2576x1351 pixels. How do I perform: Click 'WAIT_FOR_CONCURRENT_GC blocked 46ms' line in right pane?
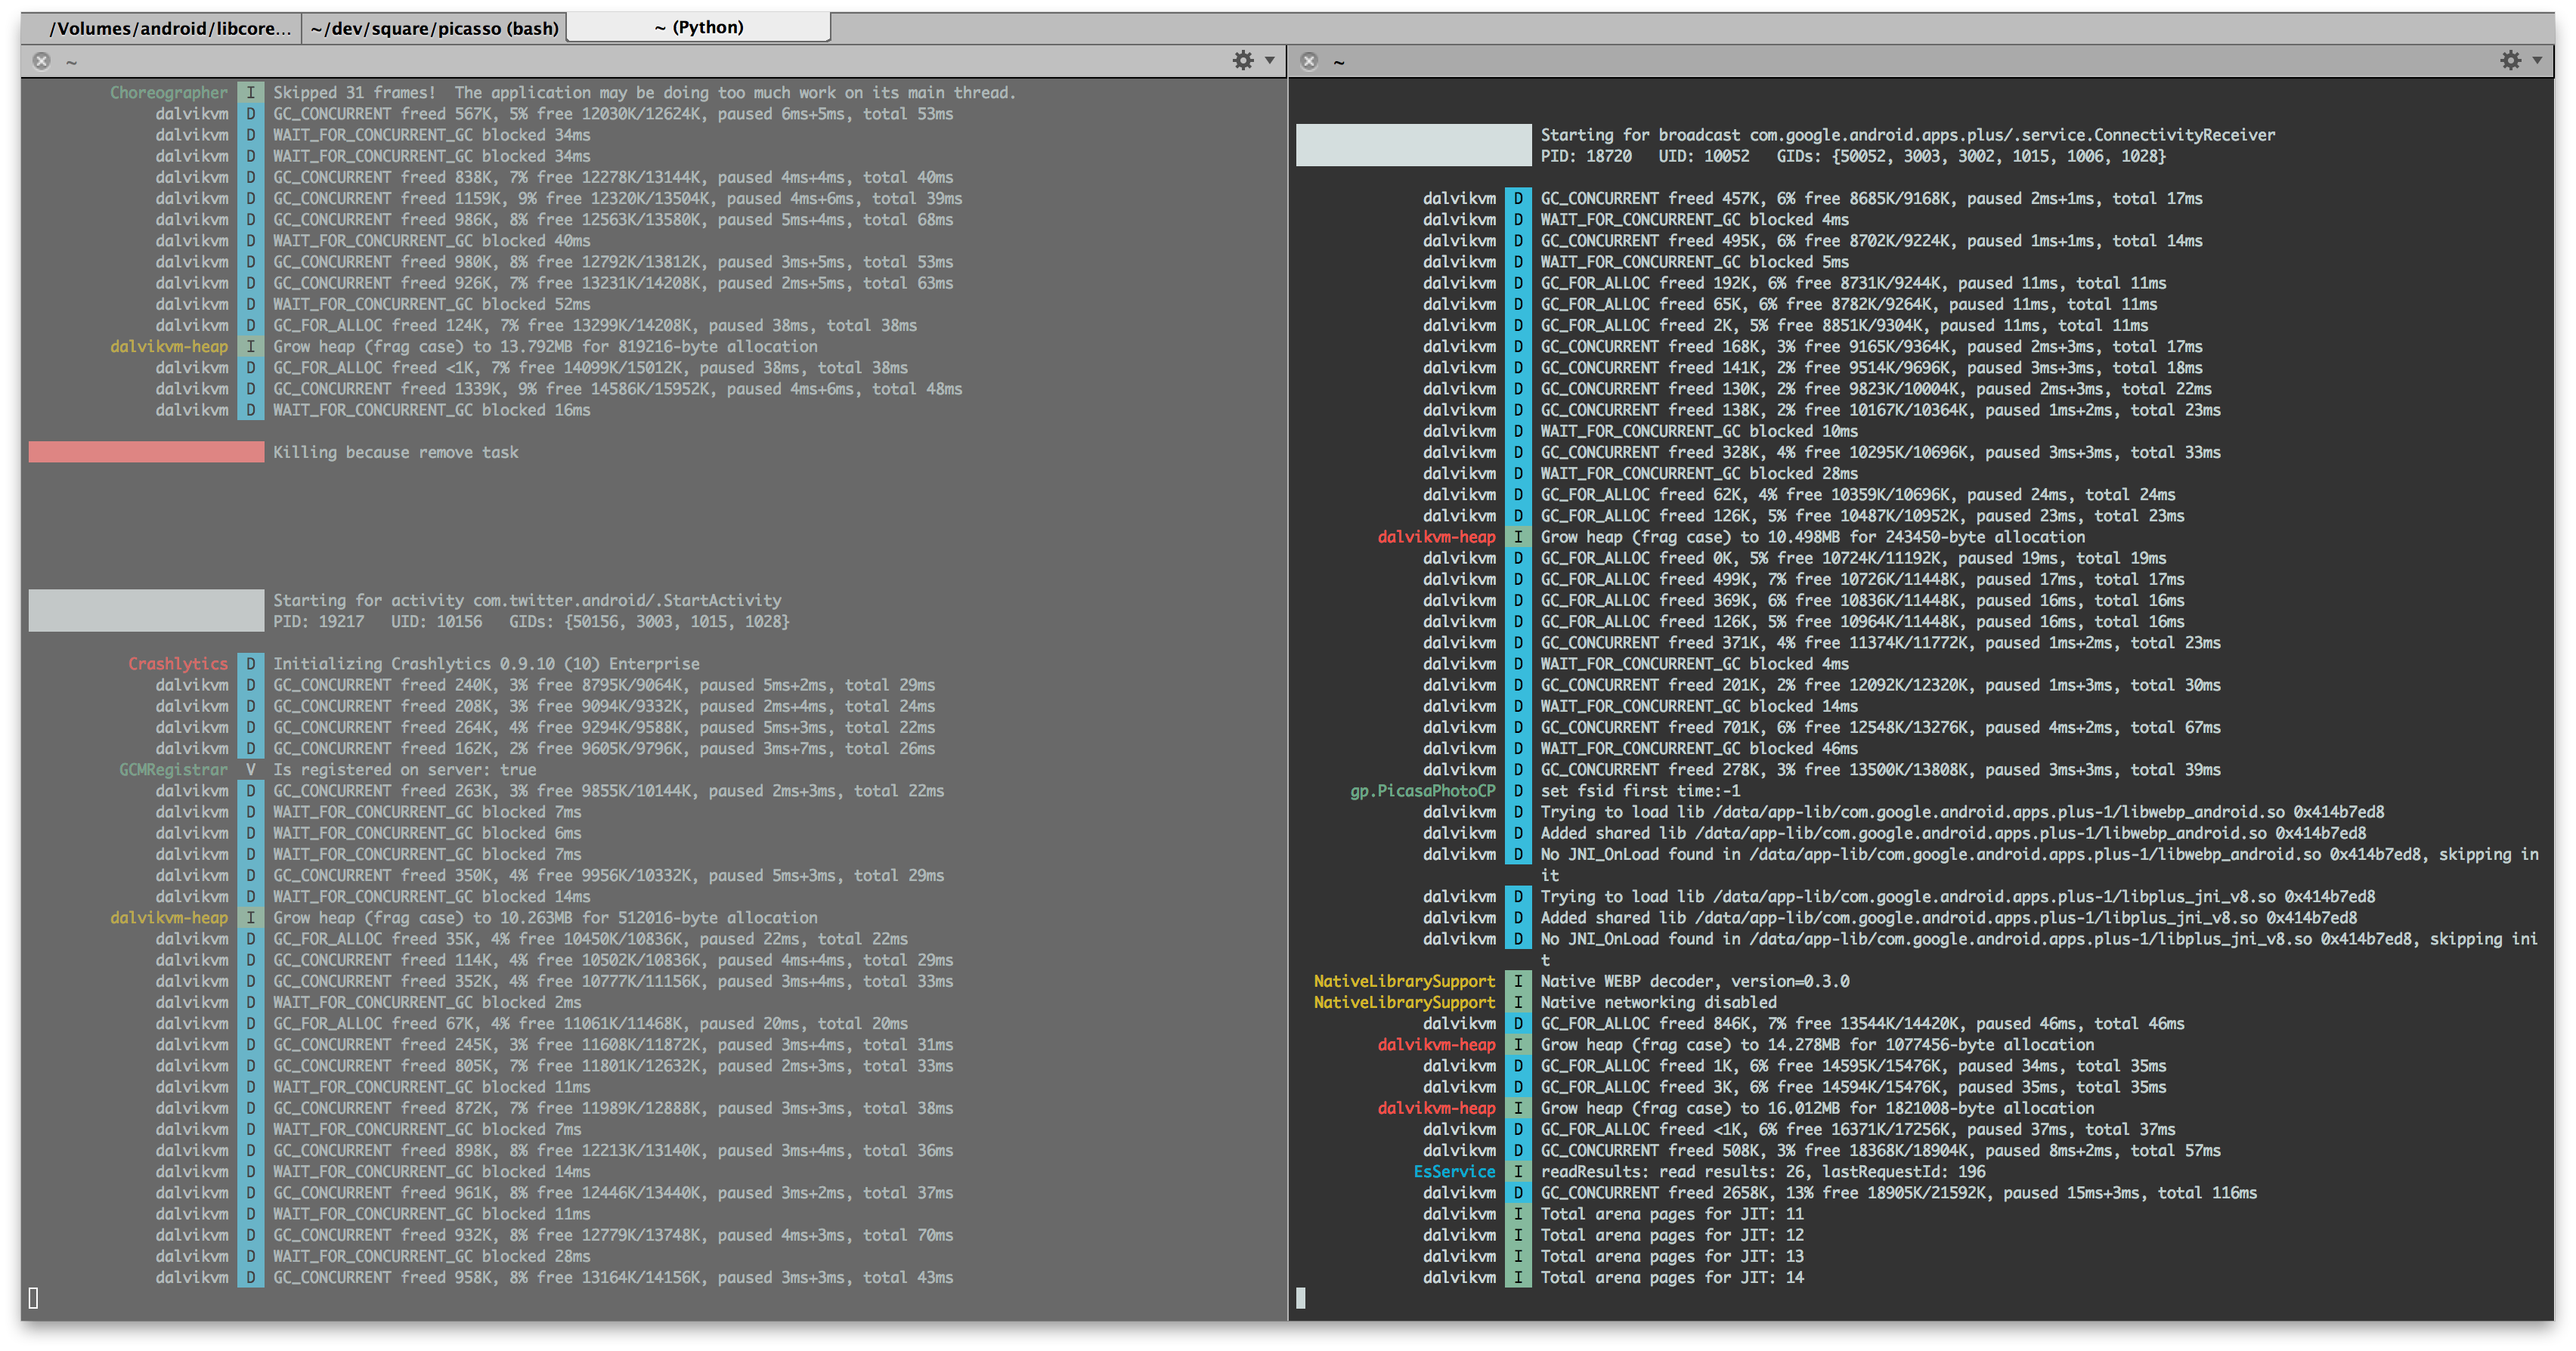pos(1699,749)
